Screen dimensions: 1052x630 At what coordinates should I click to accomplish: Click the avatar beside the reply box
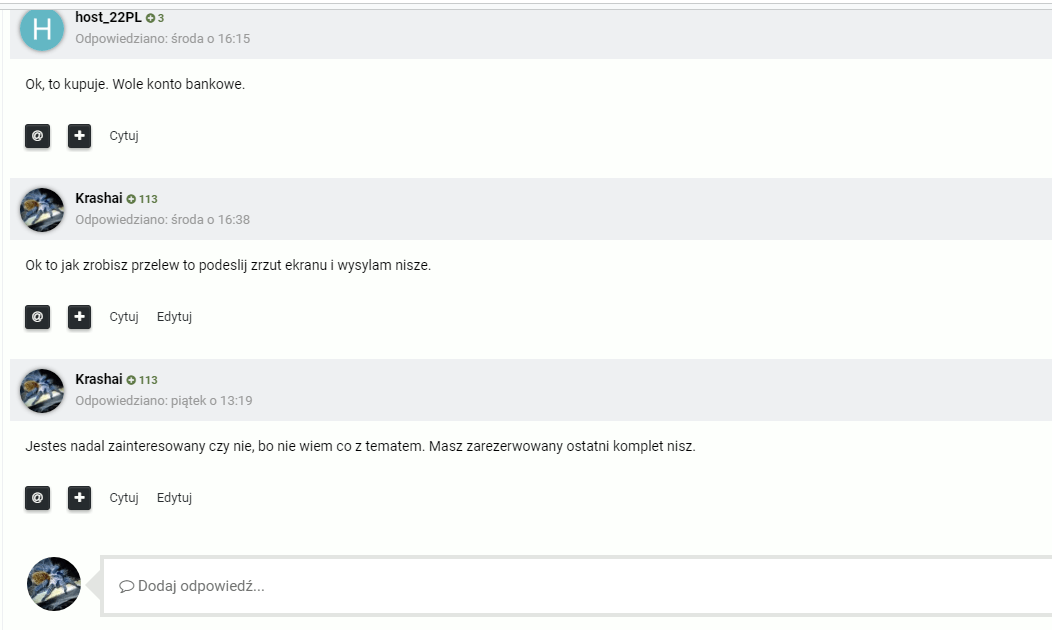point(54,584)
